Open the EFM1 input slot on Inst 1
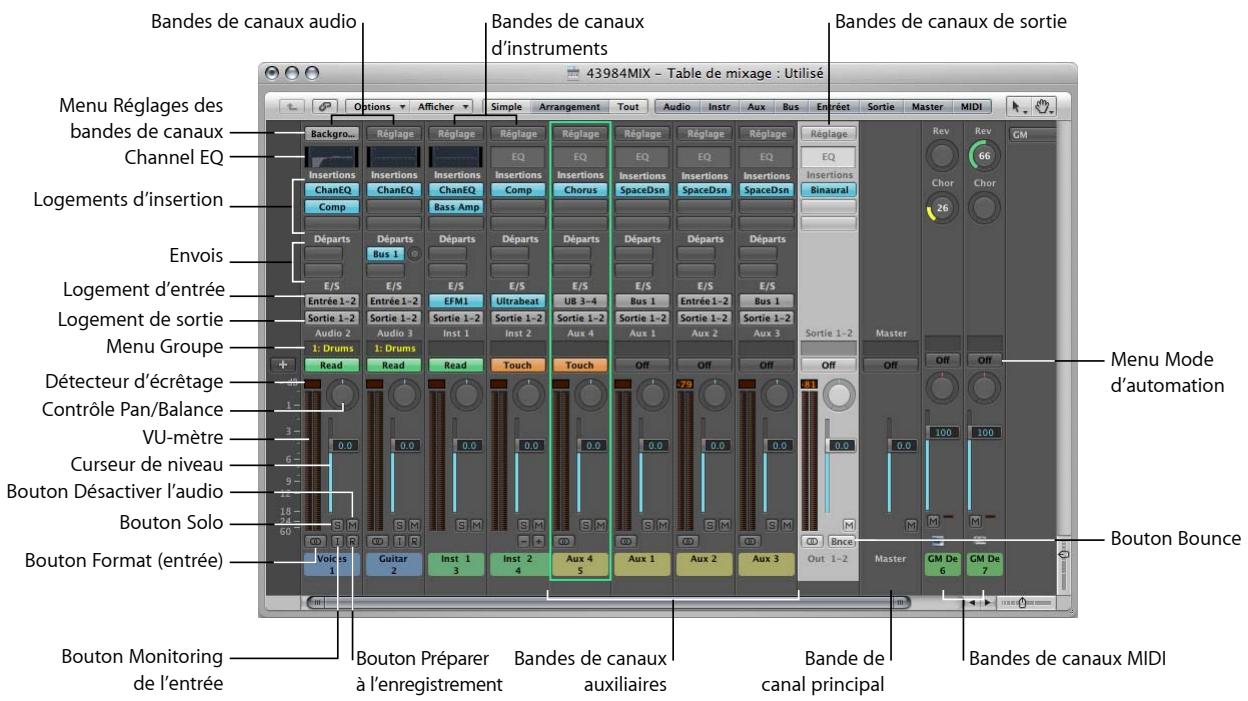 (456, 299)
